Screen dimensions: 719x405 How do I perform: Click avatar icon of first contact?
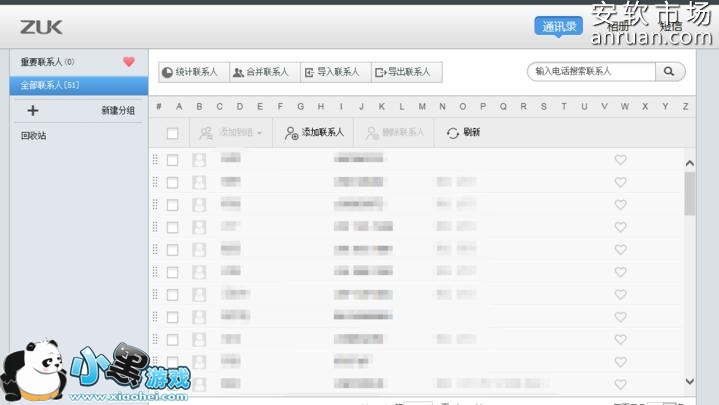tap(199, 160)
